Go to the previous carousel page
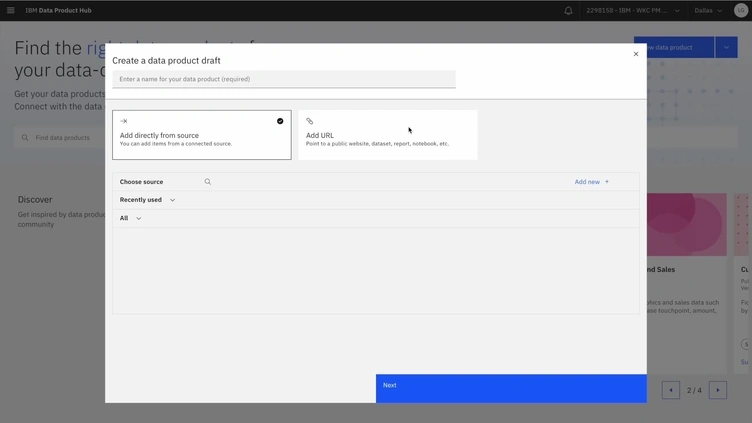 click(x=670, y=390)
